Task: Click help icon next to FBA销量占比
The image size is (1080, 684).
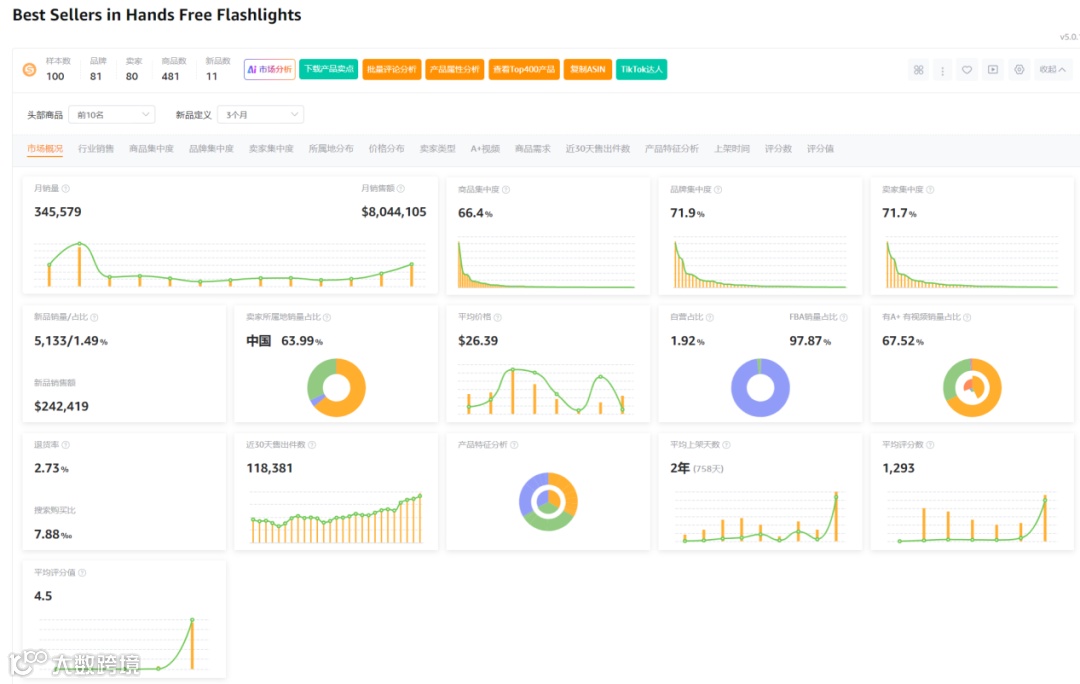Action: click(844, 318)
